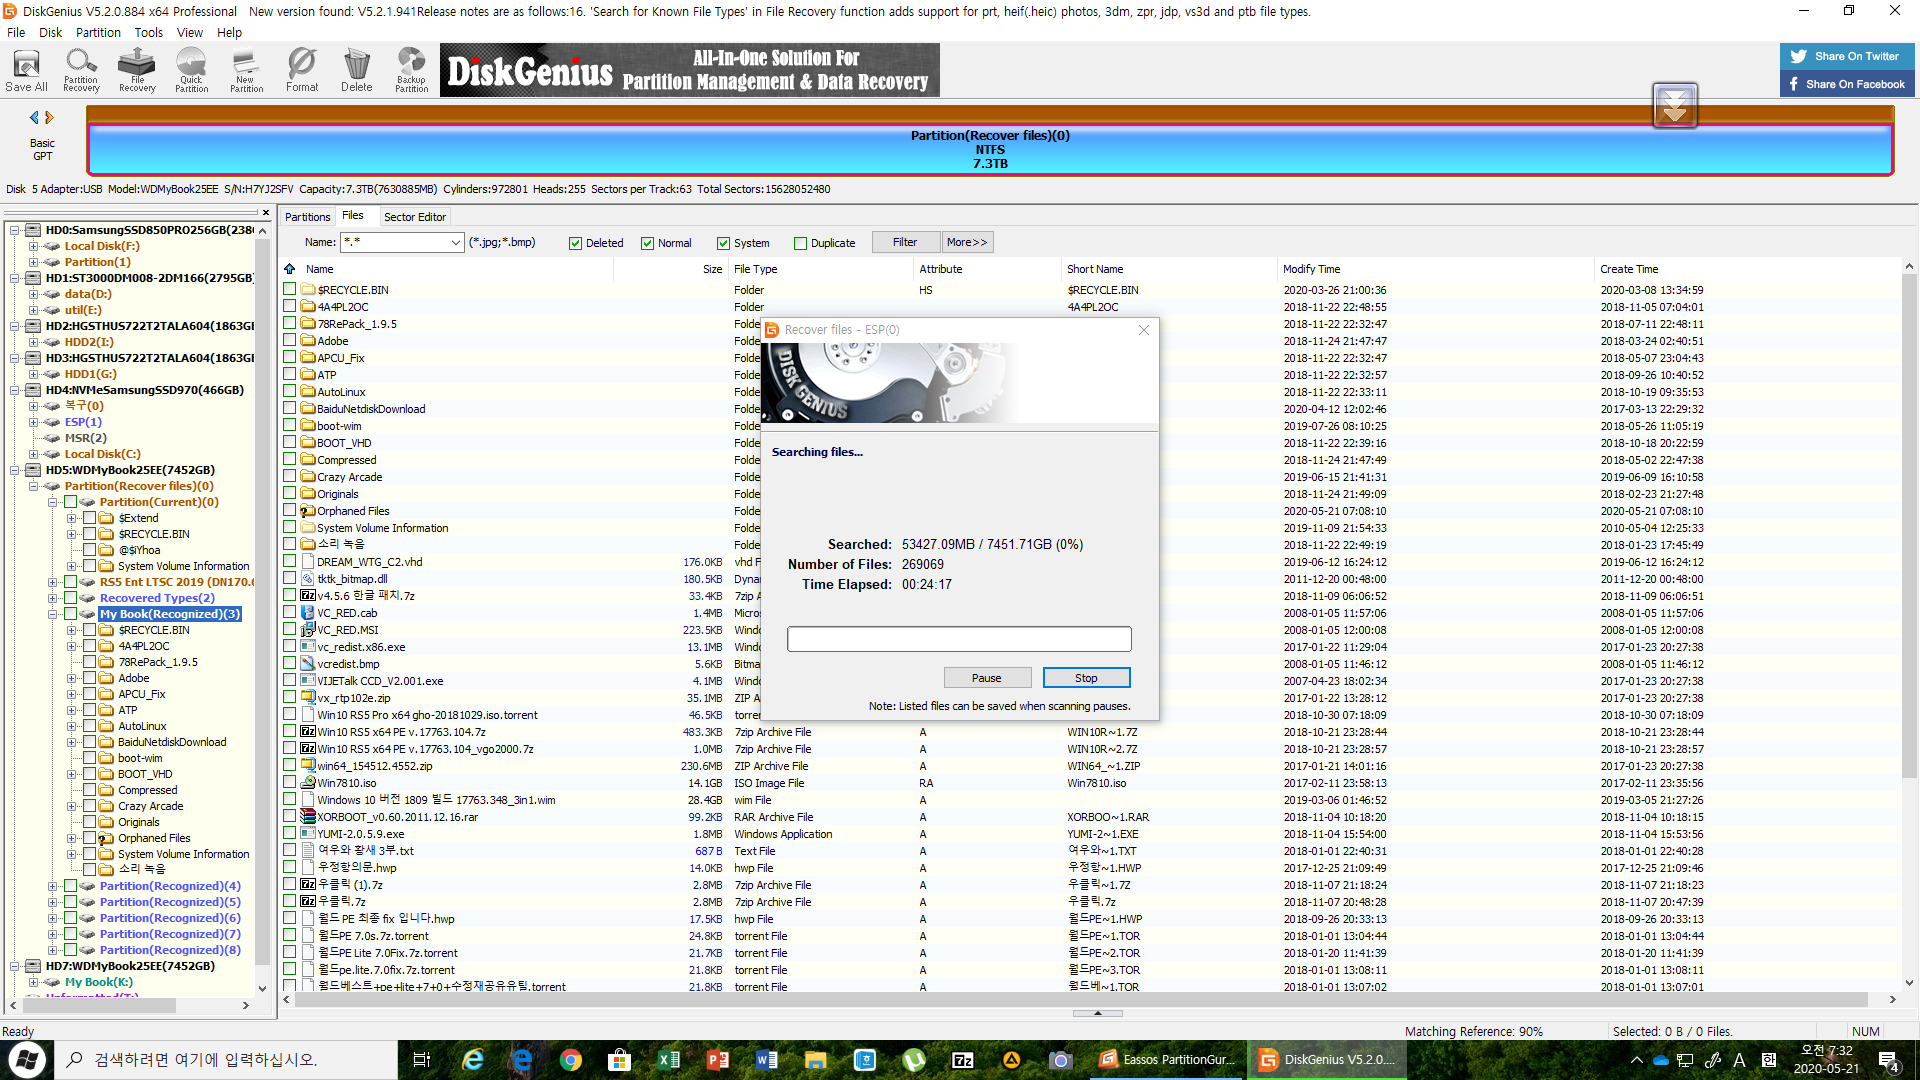The height and width of the screenshot is (1080, 1920).
Task: Switch to the Sector Editor tab
Action: [x=414, y=217]
